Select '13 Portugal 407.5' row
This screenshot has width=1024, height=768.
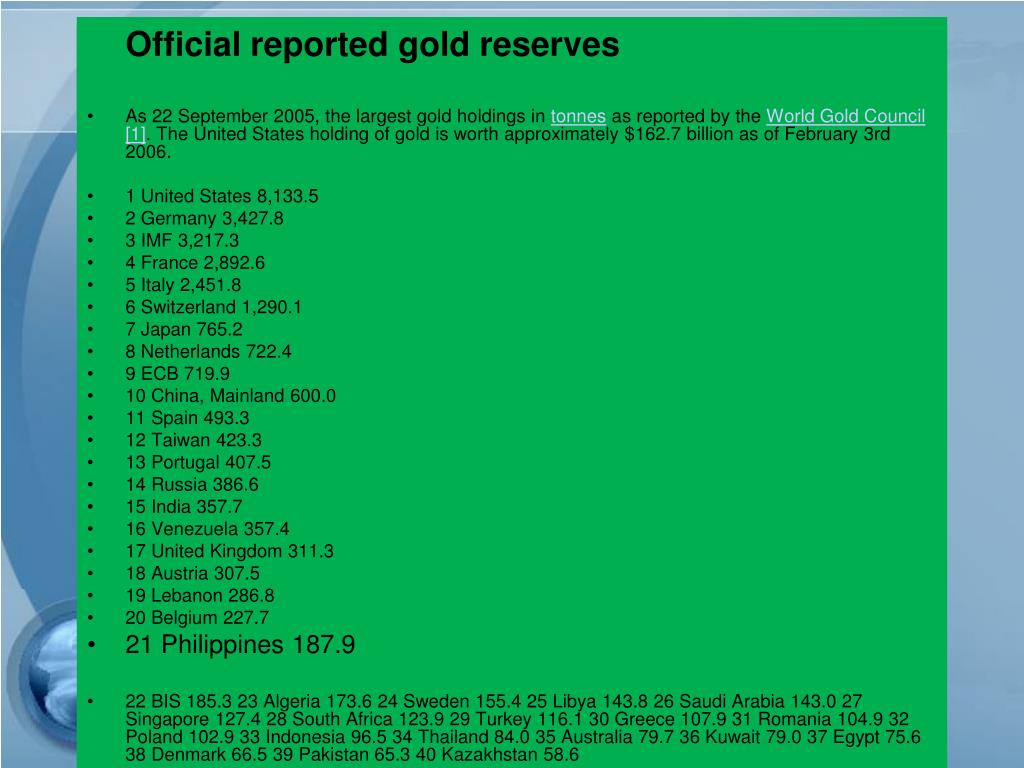tap(198, 463)
